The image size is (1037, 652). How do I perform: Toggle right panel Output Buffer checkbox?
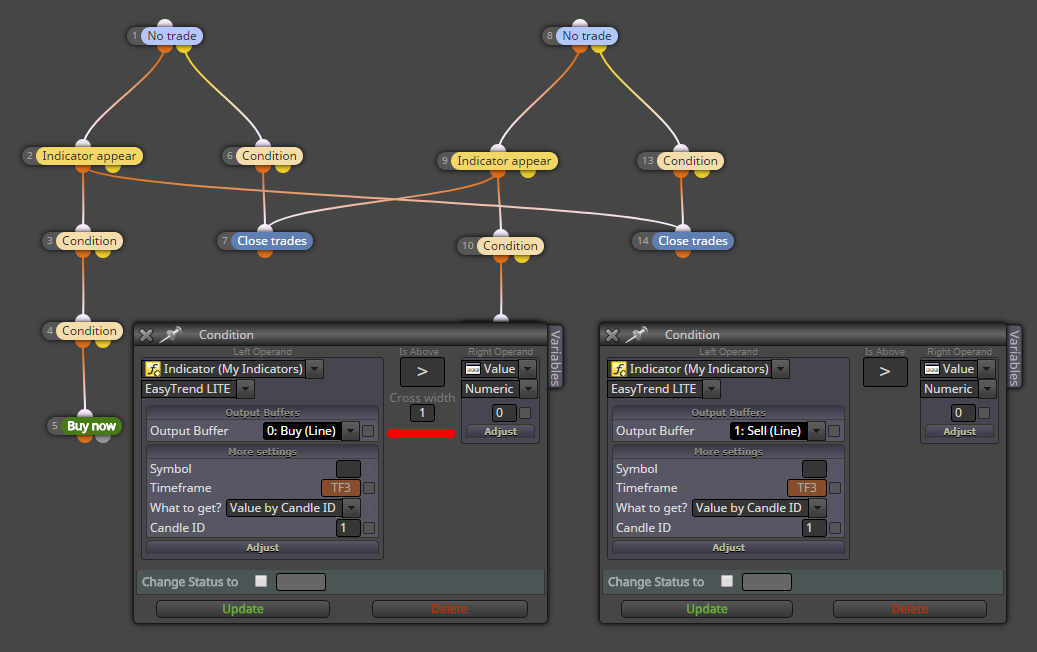[835, 431]
